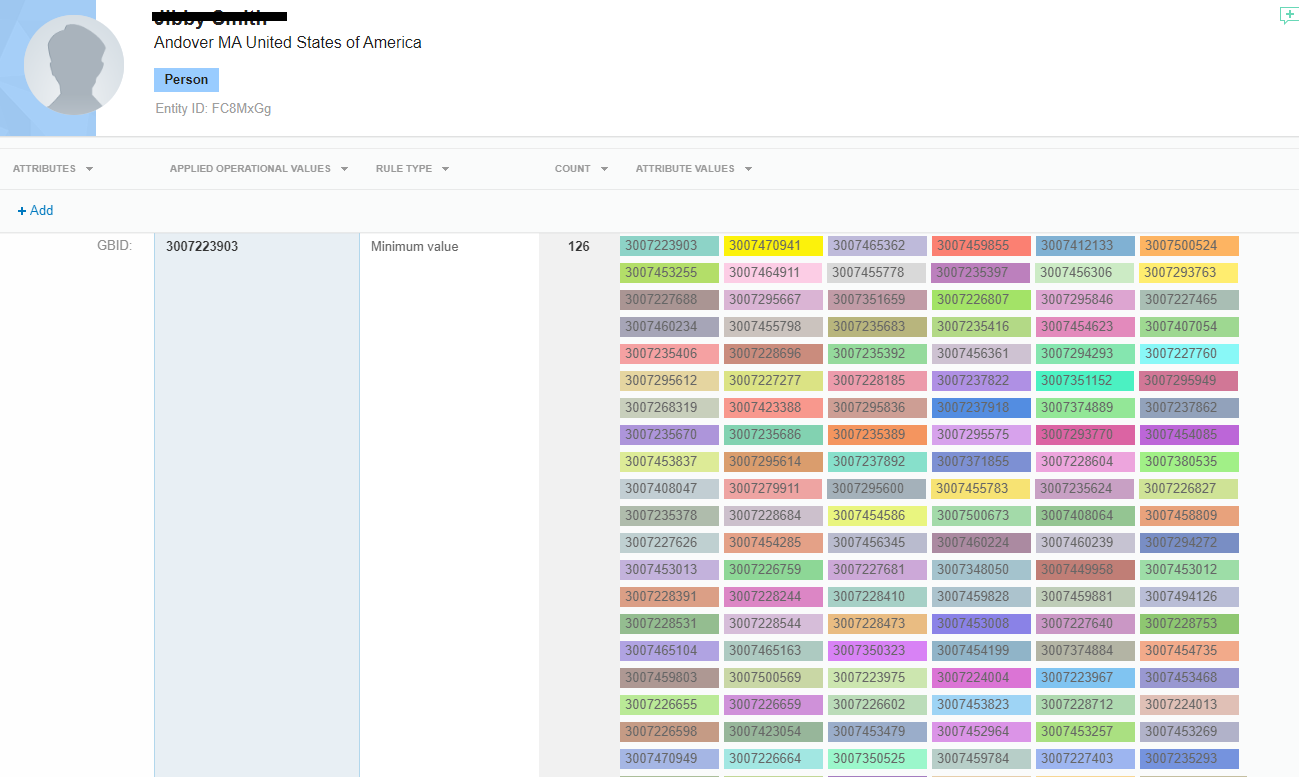Open the APPLIED OPERATIONAL VALUES column dropdown
Screen dimensions: 1299x777
pyautogui.click(x=344, y=169)
